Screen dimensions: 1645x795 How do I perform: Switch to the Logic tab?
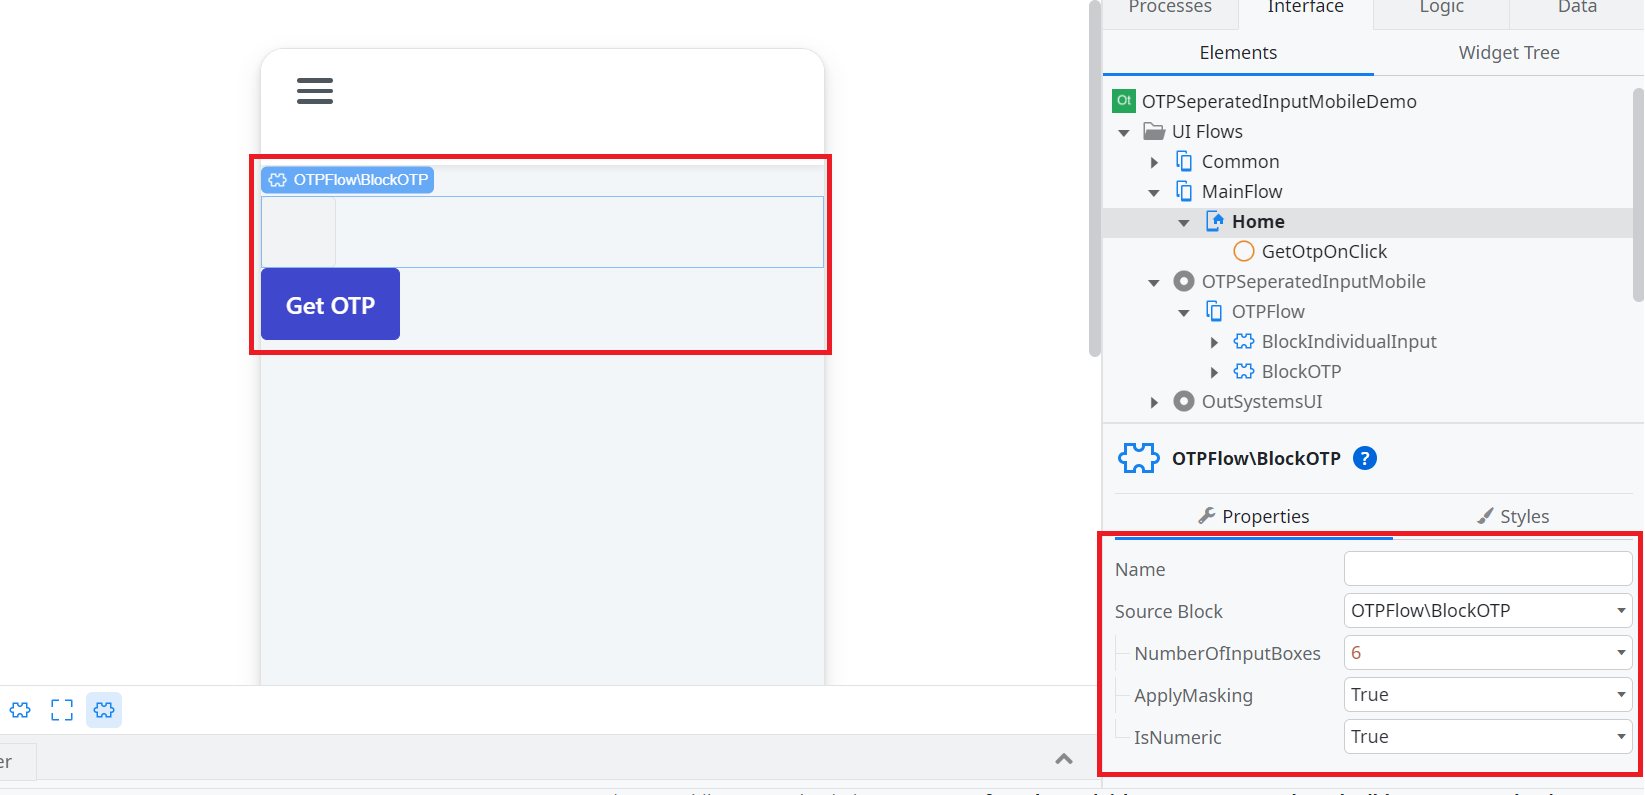[x=1441, y=8]
